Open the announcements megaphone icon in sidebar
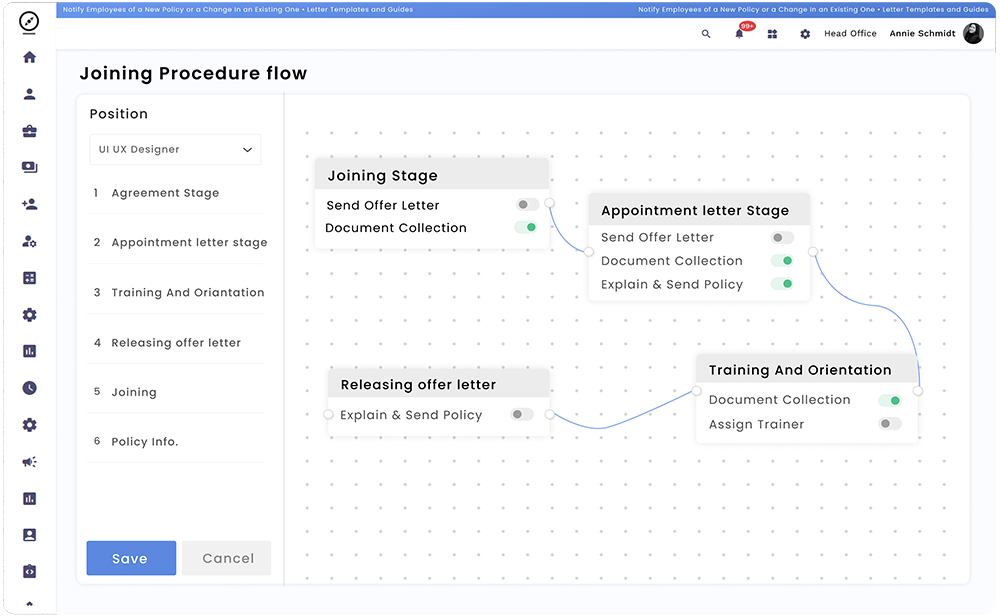The width and height of the screenshot is (1000, 616). 29,462
